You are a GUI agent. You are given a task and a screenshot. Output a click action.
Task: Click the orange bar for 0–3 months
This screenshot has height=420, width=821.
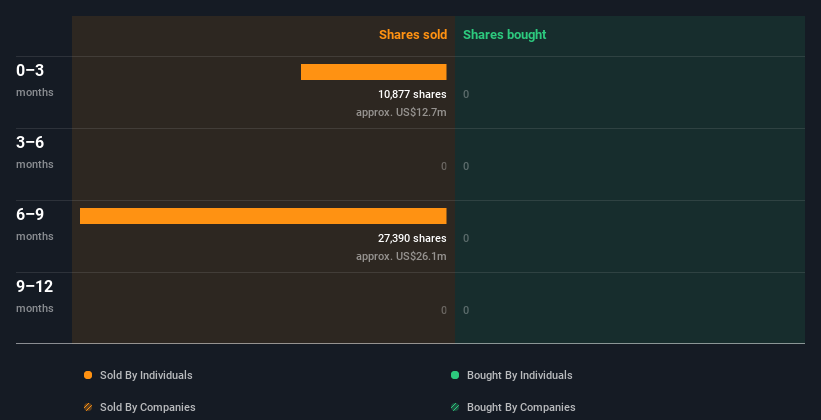(374, 72)
